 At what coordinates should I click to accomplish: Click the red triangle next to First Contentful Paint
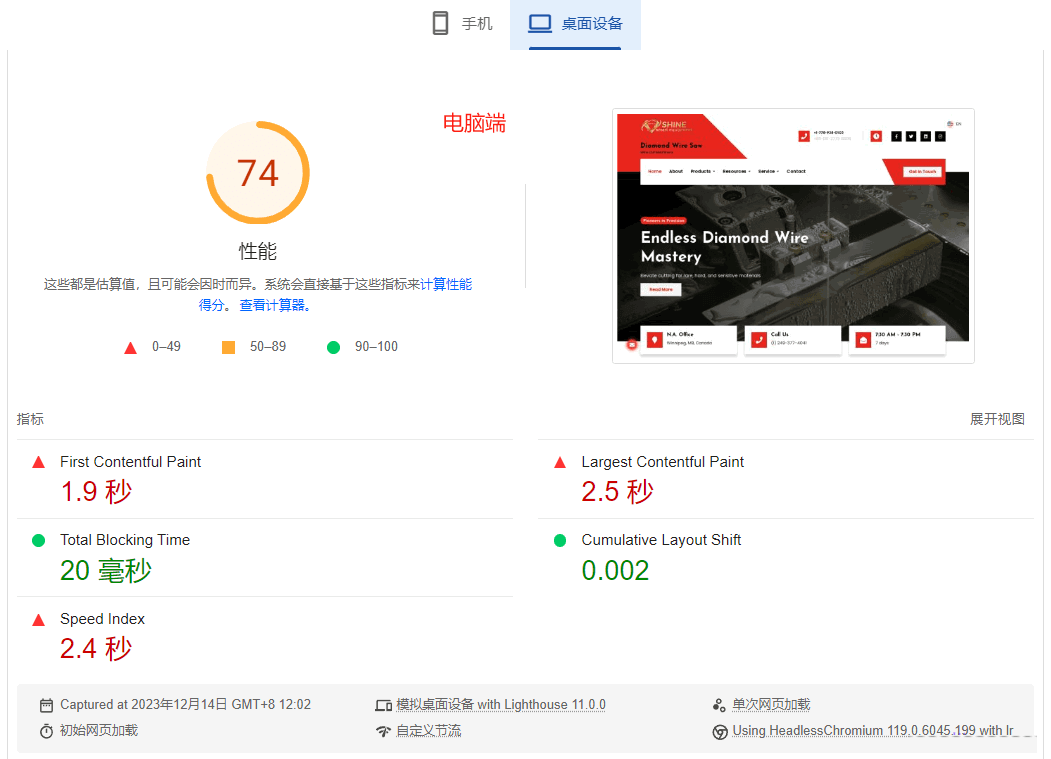coord(39,462)
